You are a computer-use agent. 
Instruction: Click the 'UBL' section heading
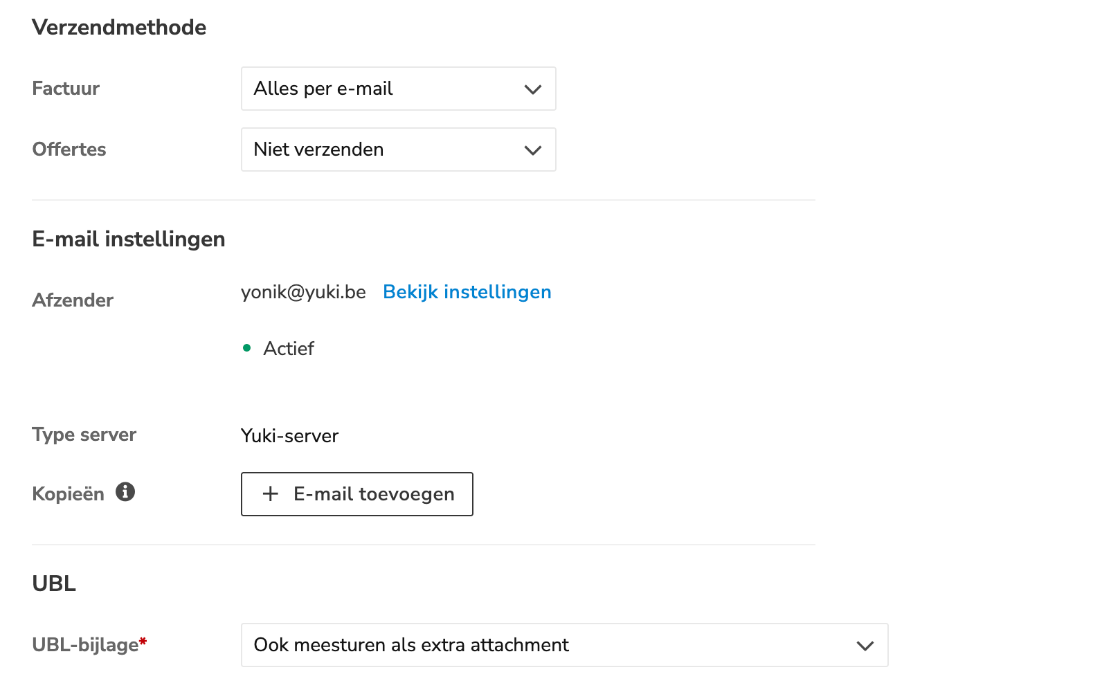pyautogui.click(x=54, y=583)
